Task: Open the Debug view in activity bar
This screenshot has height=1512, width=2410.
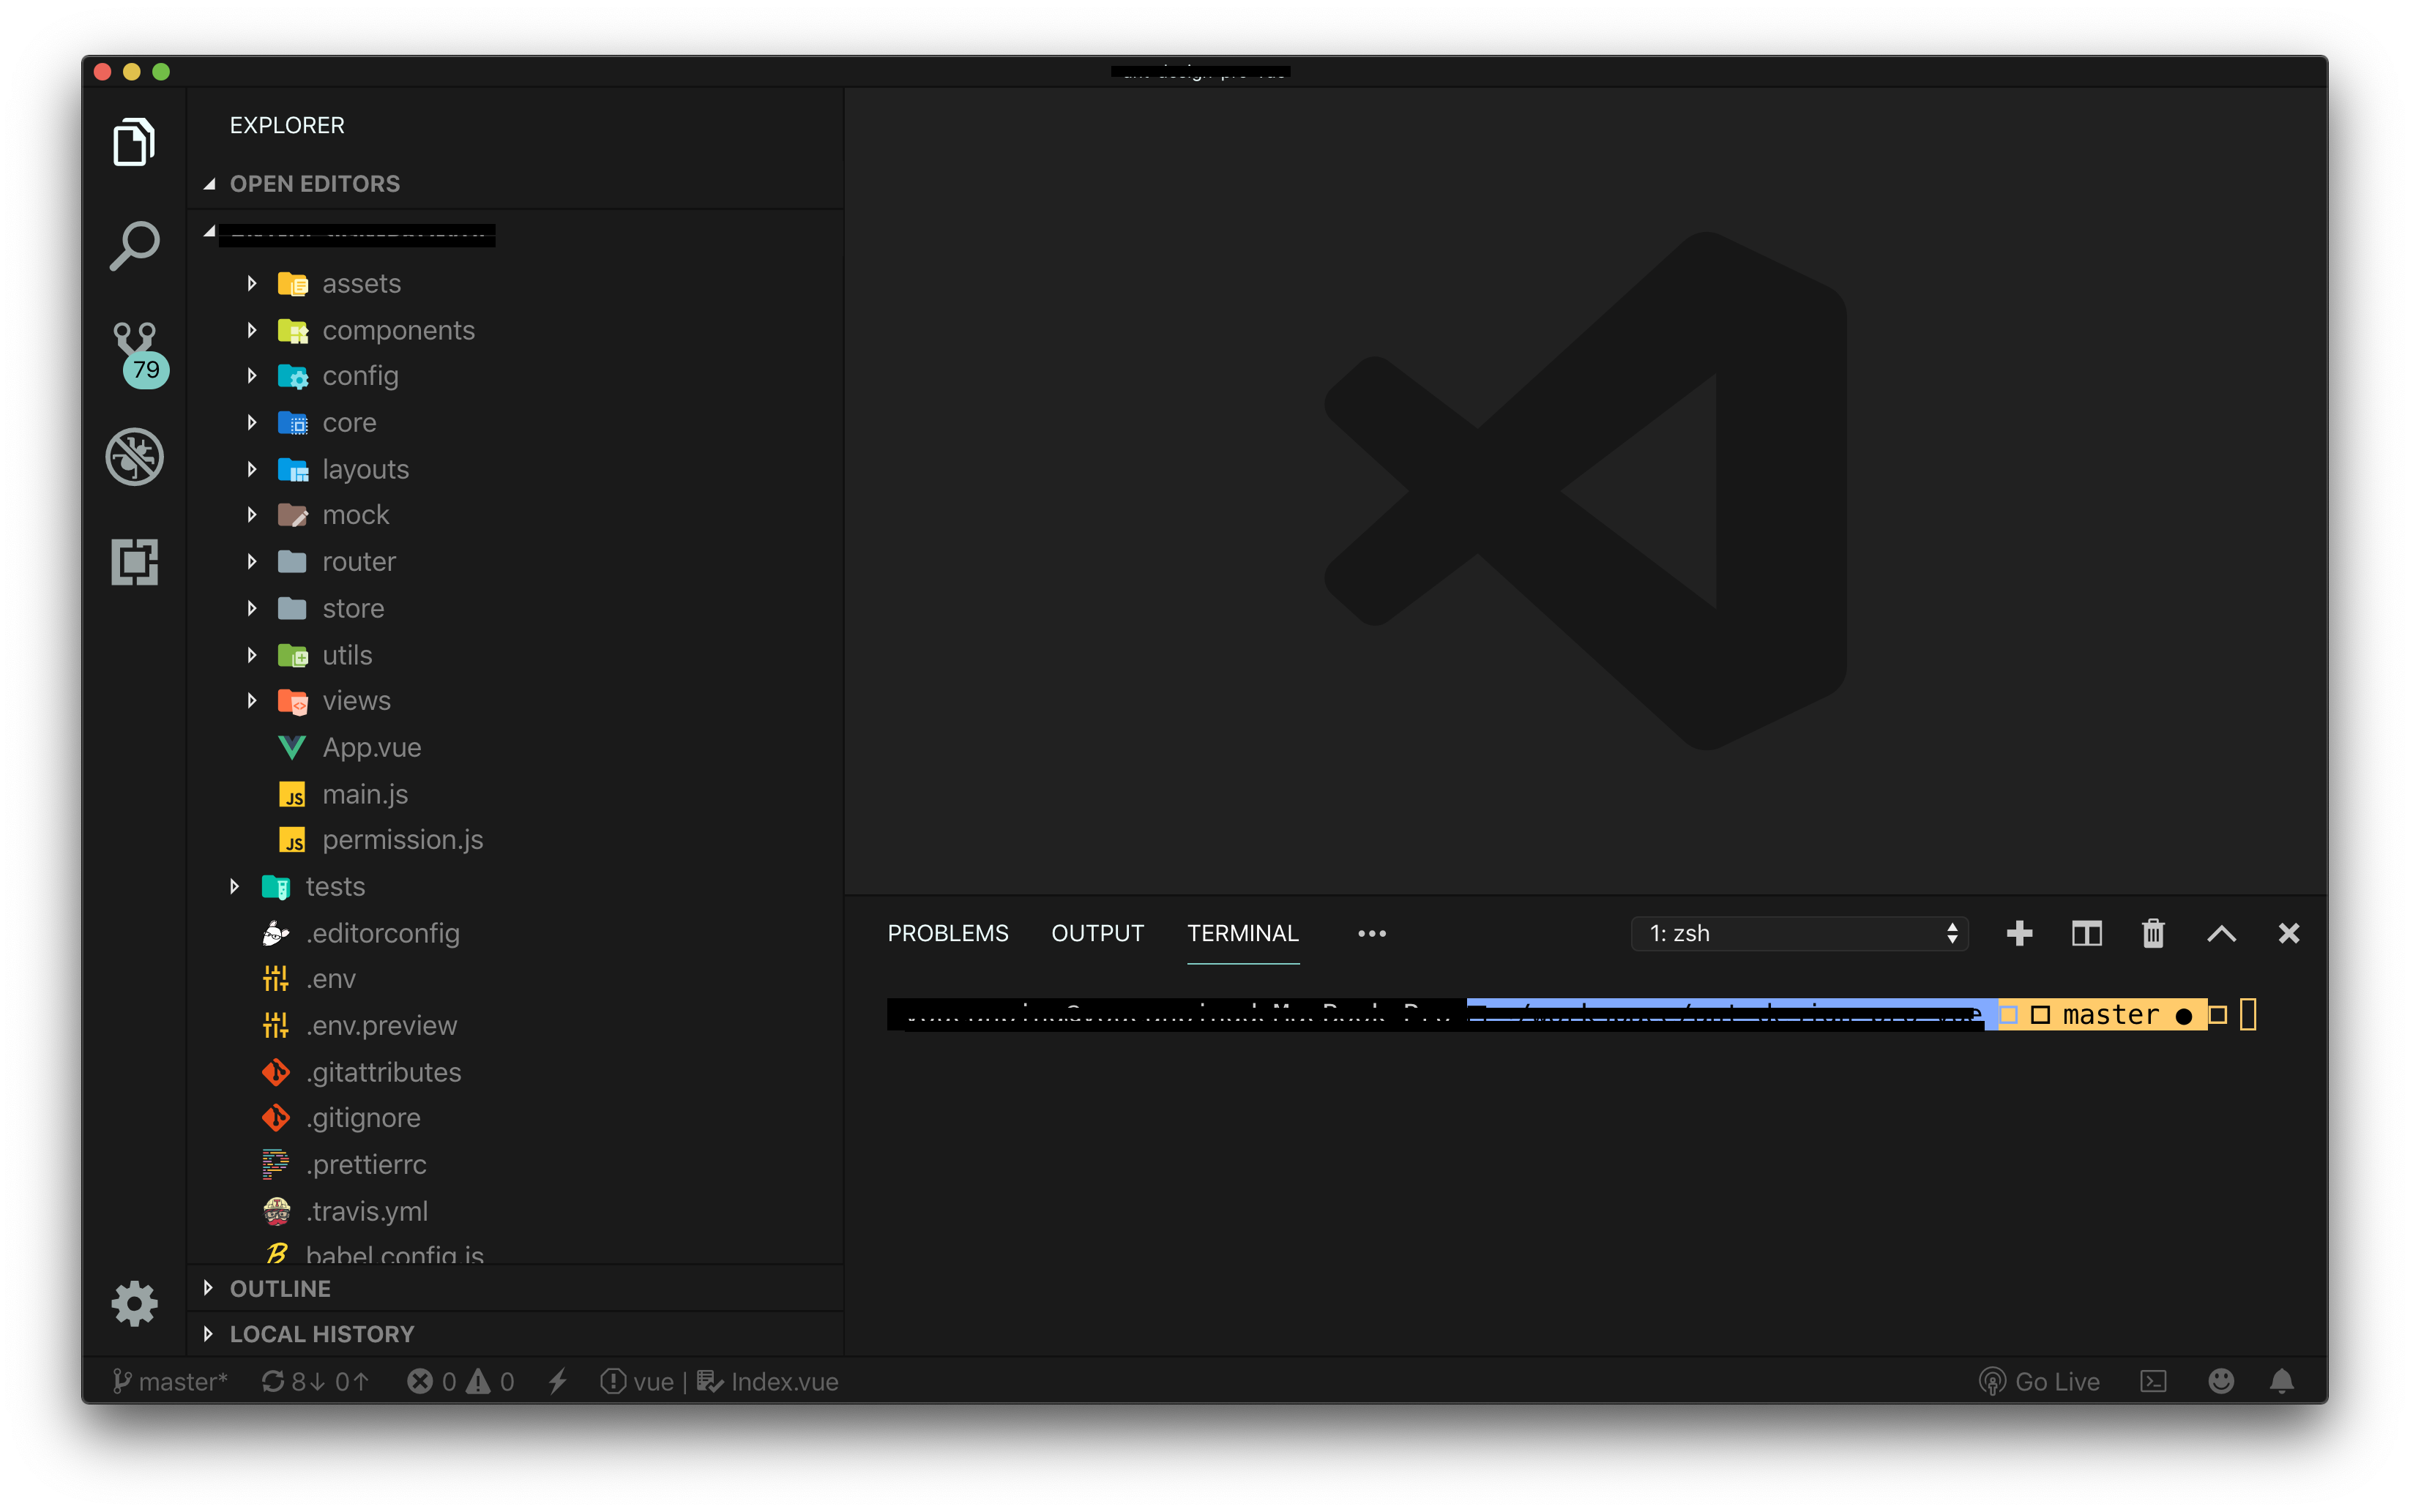Action: pyautogui.click(x=134, y=457)
